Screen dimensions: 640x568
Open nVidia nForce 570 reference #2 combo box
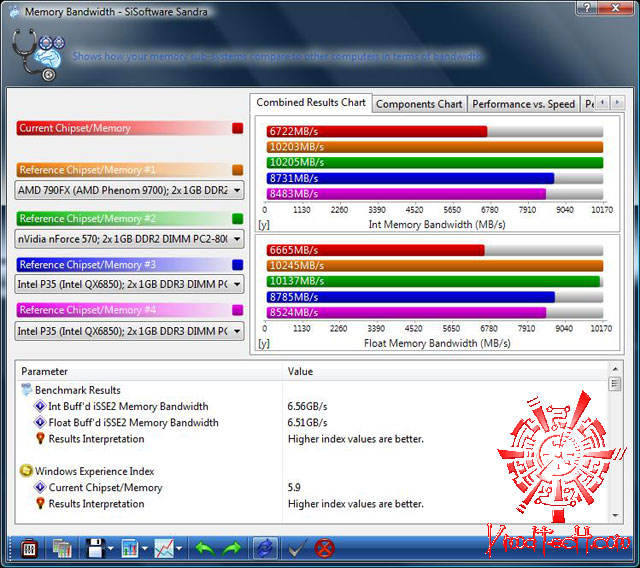pyautogui.click(x=129, y=239)
